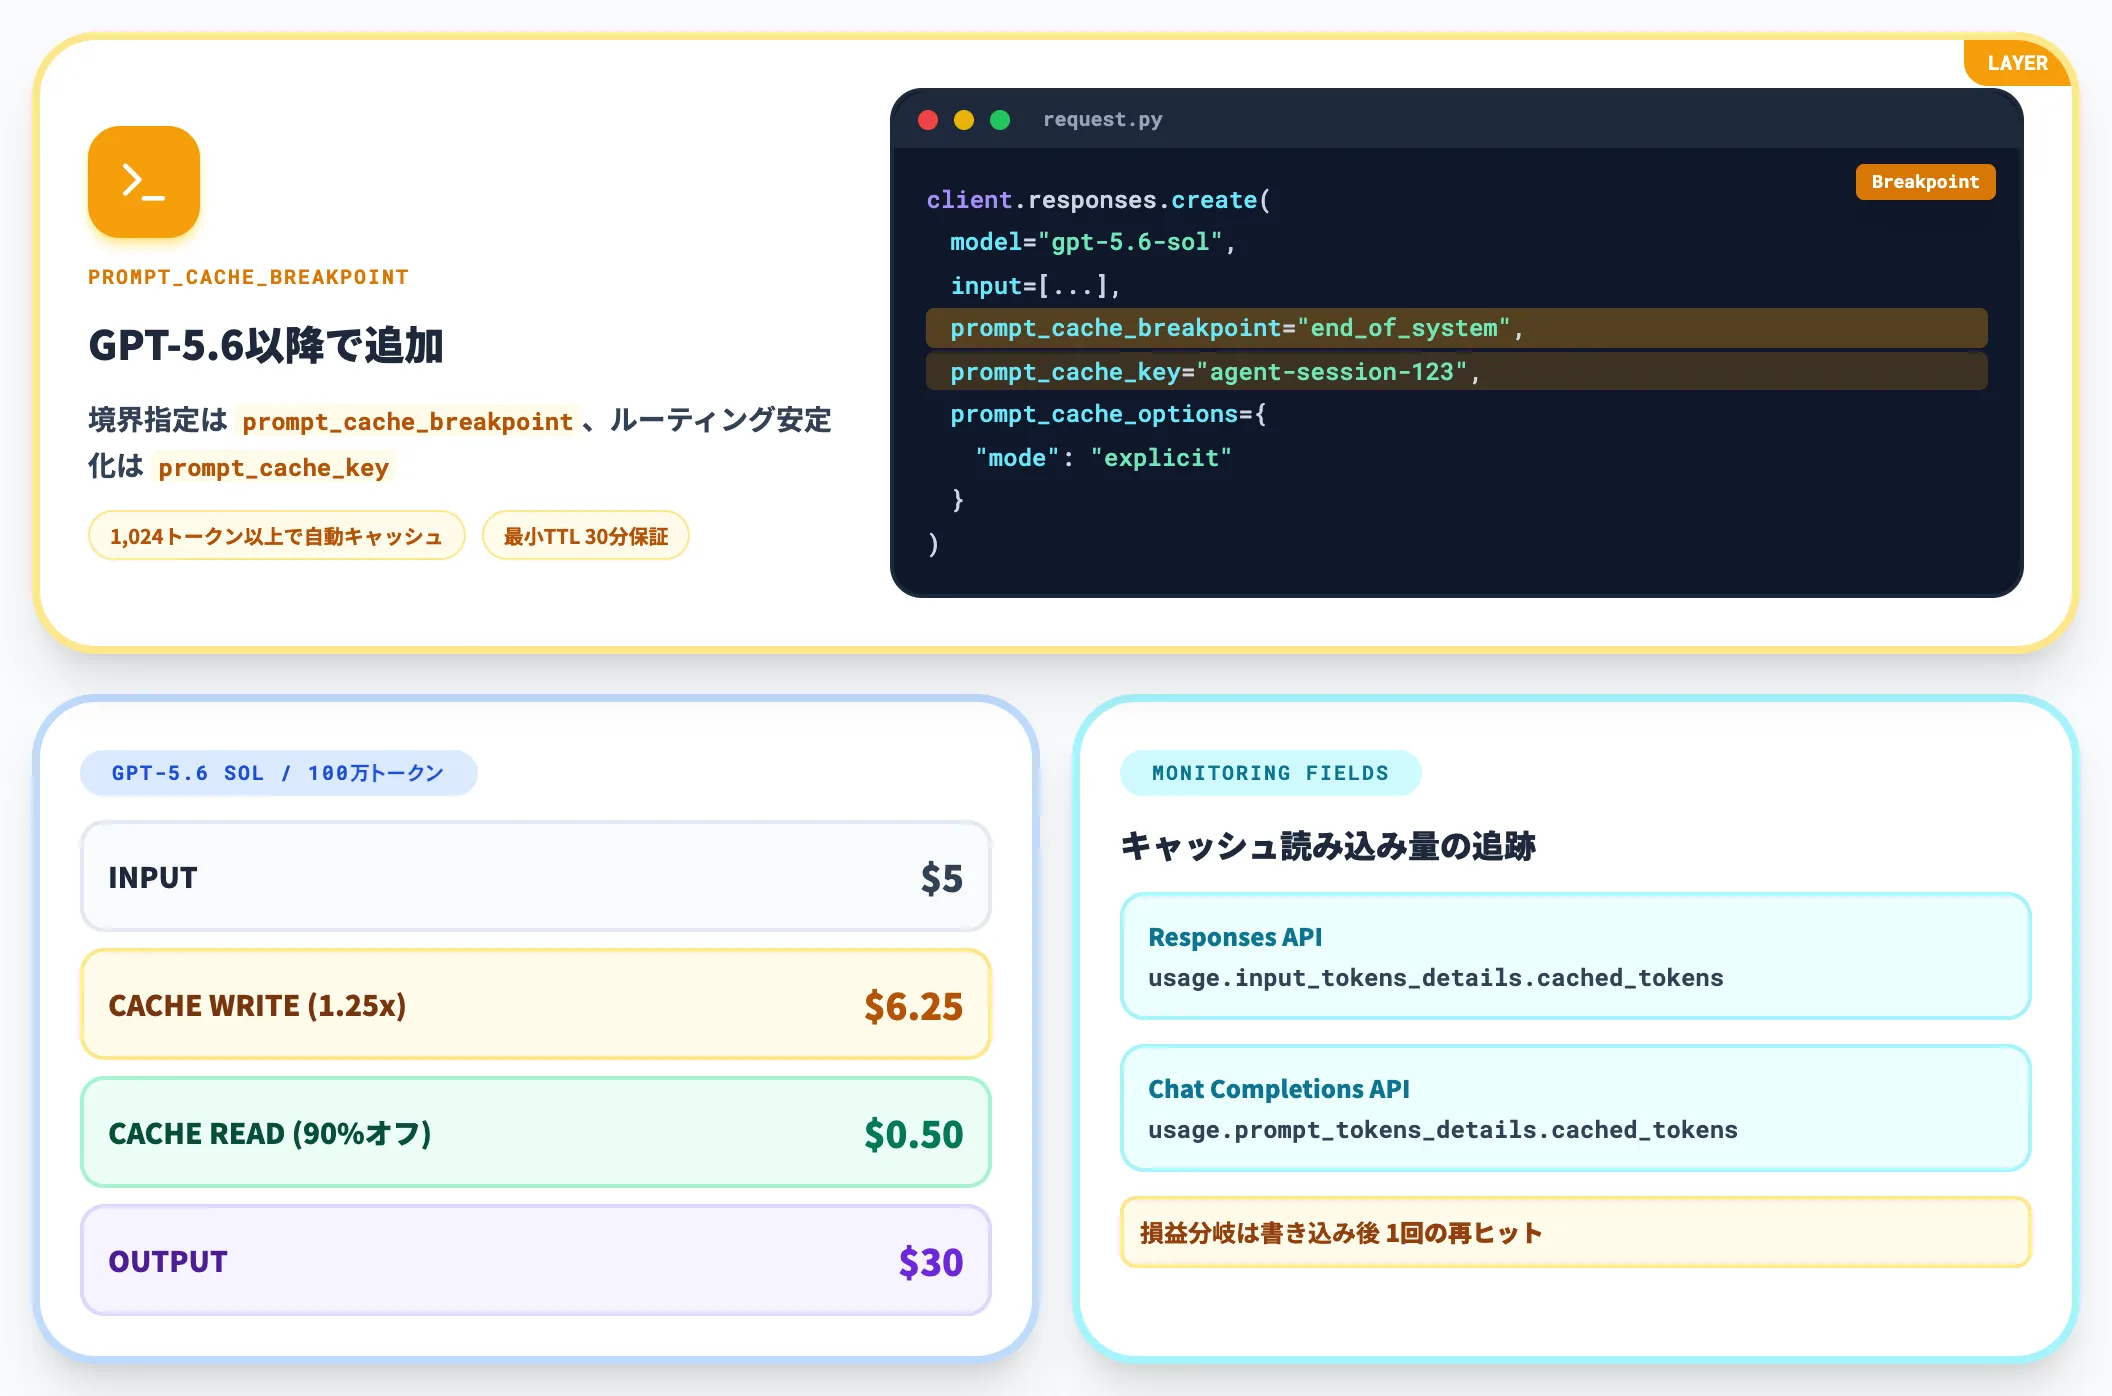Click the green window dot in request.py
Screen dimensions: 2112x1396
point(1000,120)
